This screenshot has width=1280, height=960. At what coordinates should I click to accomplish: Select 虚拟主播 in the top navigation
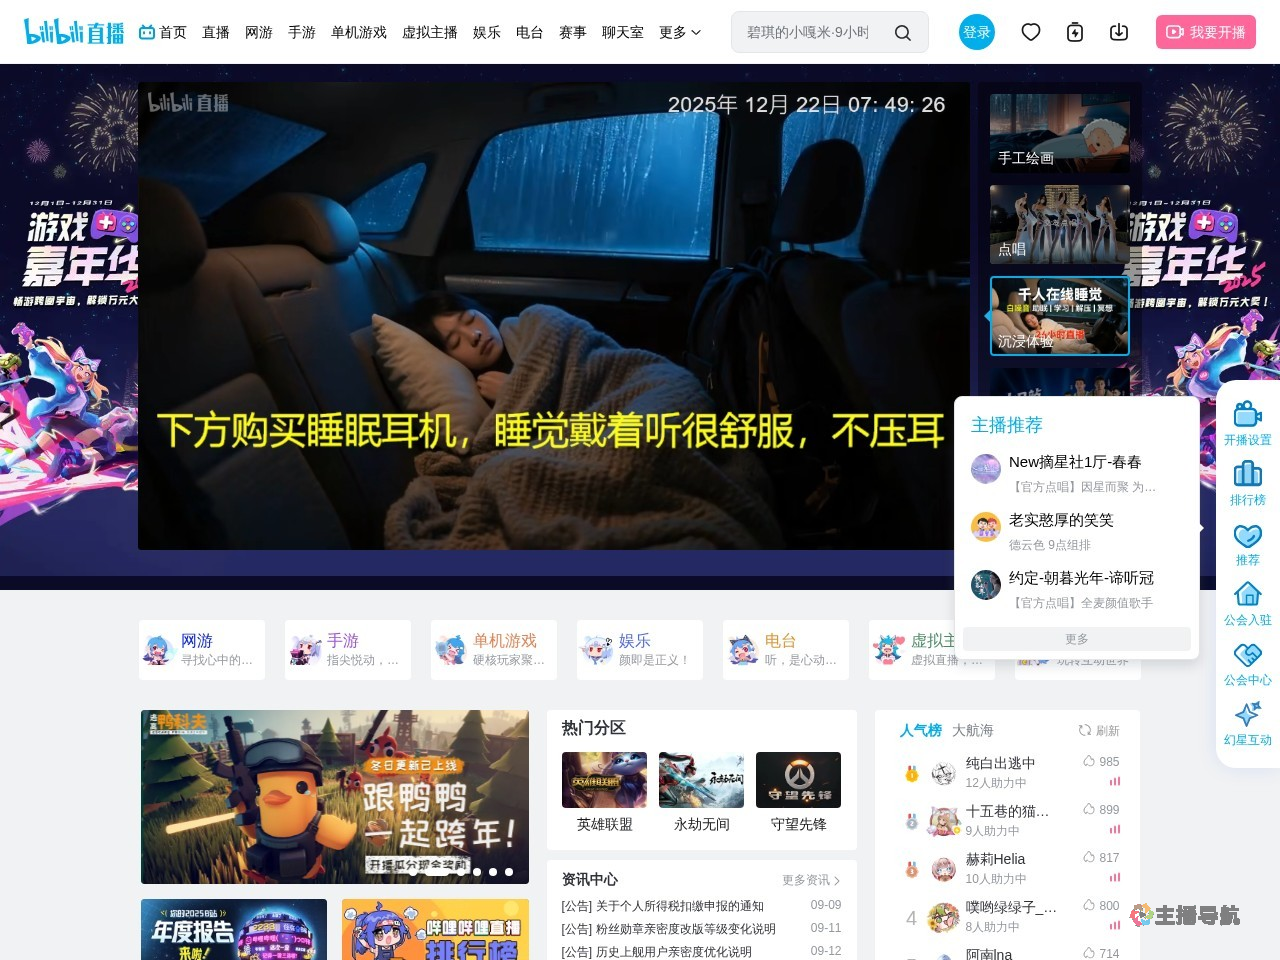429,33
